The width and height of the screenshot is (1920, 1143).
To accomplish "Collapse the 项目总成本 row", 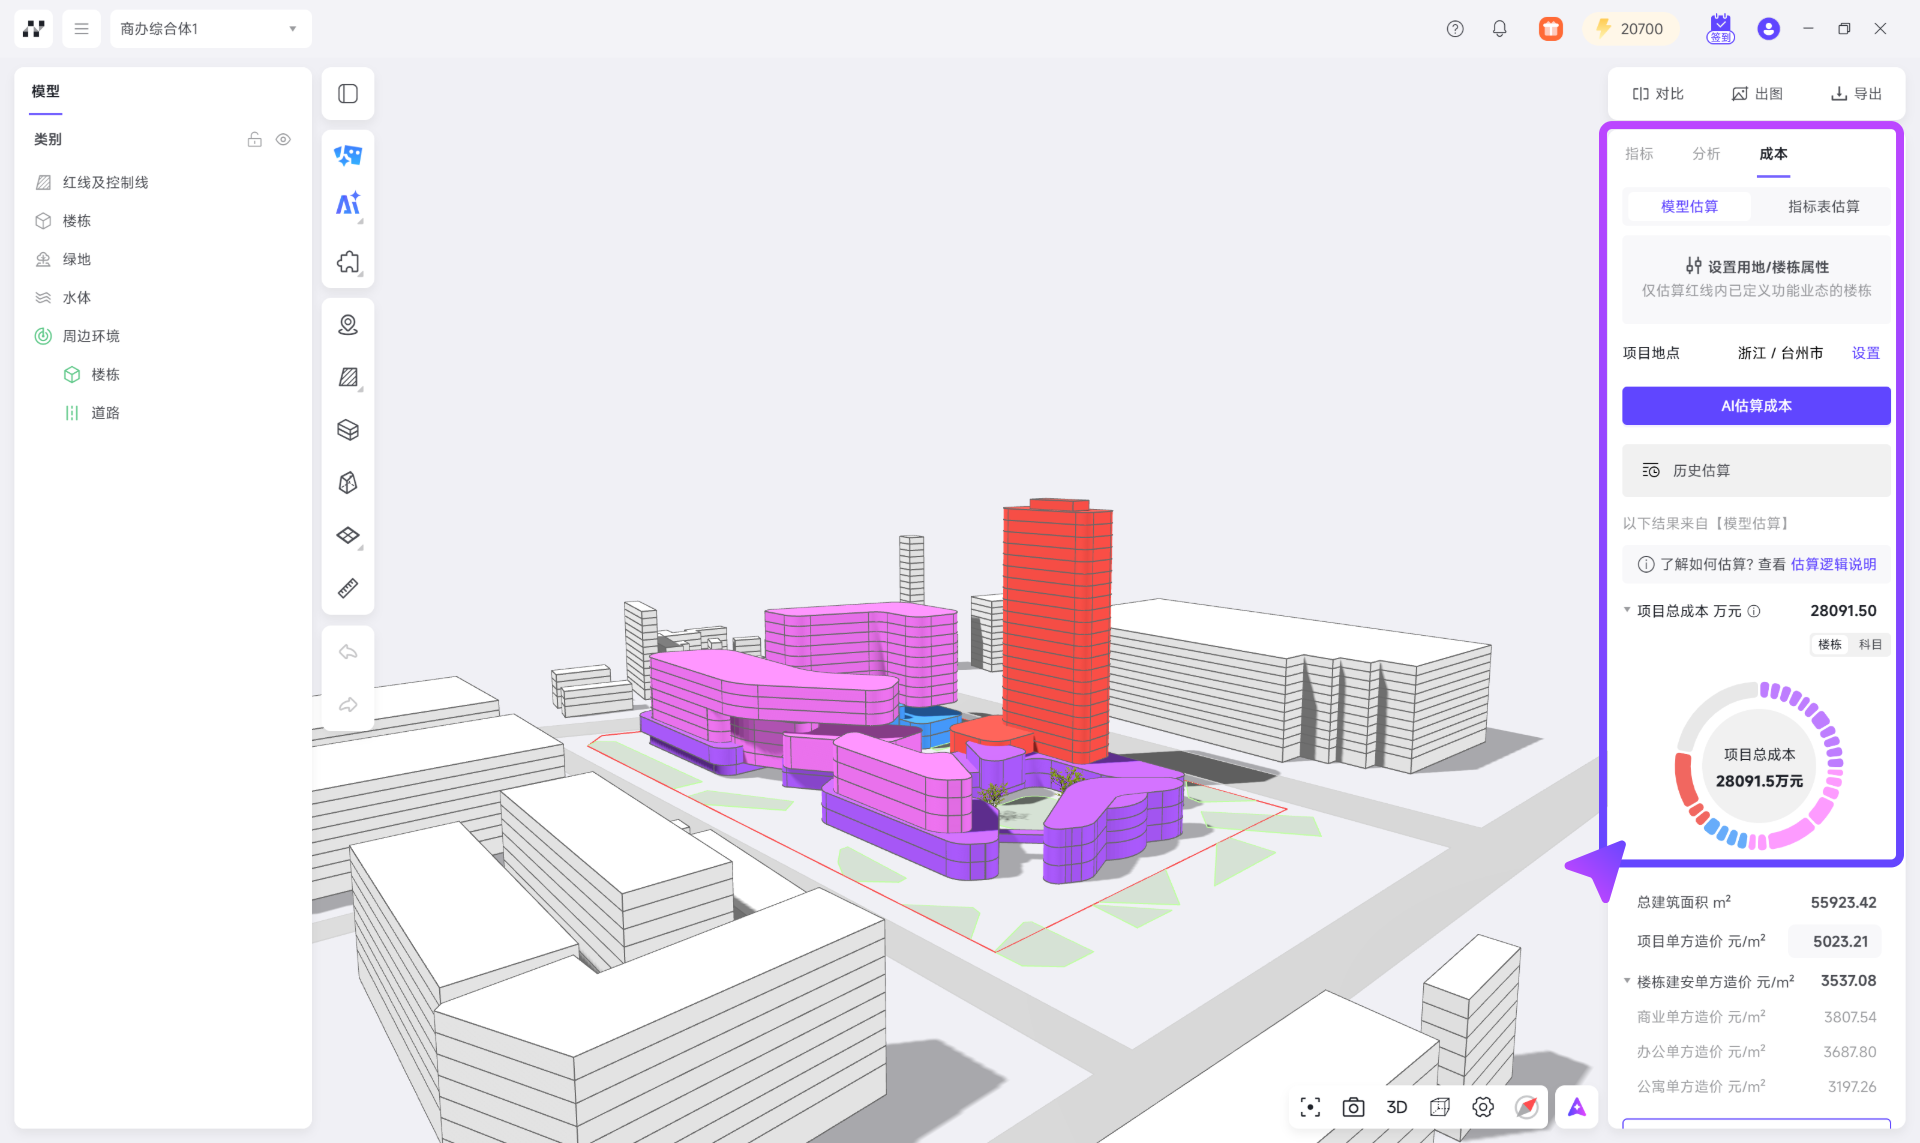I will (1627, 610).
